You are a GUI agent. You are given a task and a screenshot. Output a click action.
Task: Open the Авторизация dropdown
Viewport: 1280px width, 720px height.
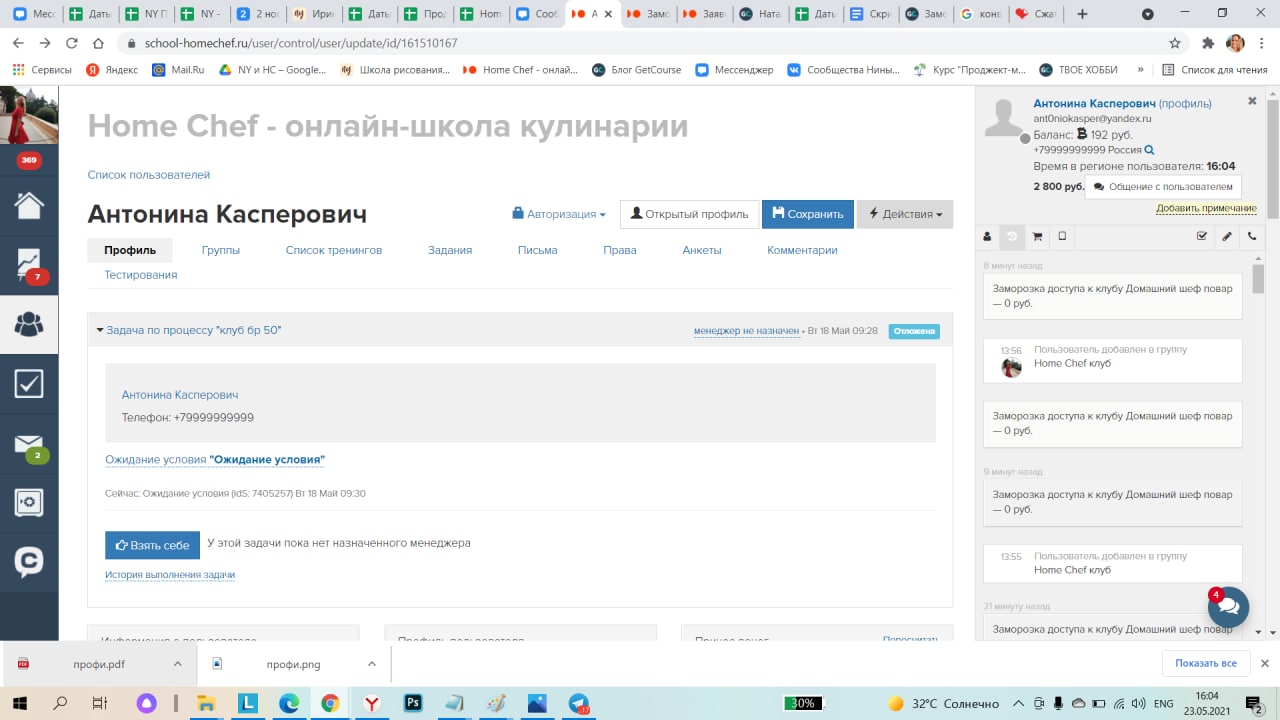(x=559, y=214)
